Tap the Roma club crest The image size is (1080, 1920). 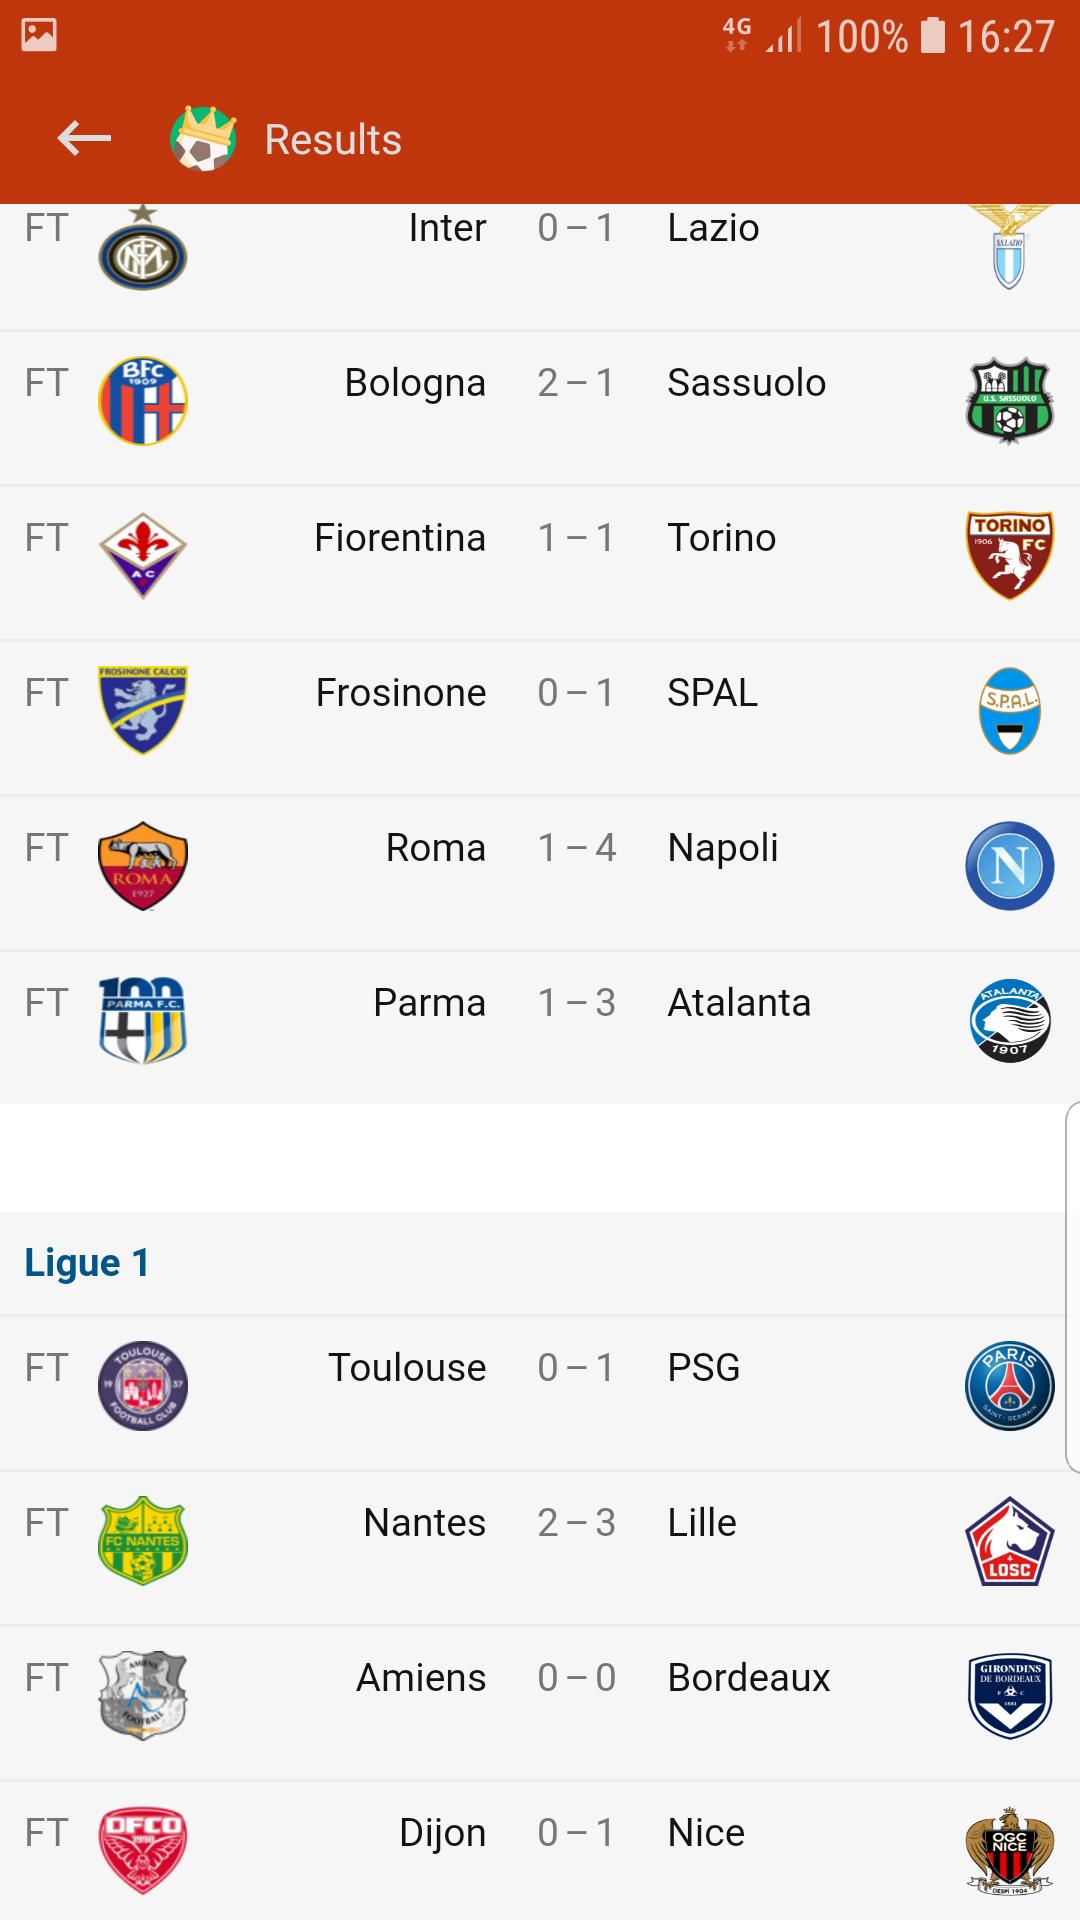[x=143, y=866]
